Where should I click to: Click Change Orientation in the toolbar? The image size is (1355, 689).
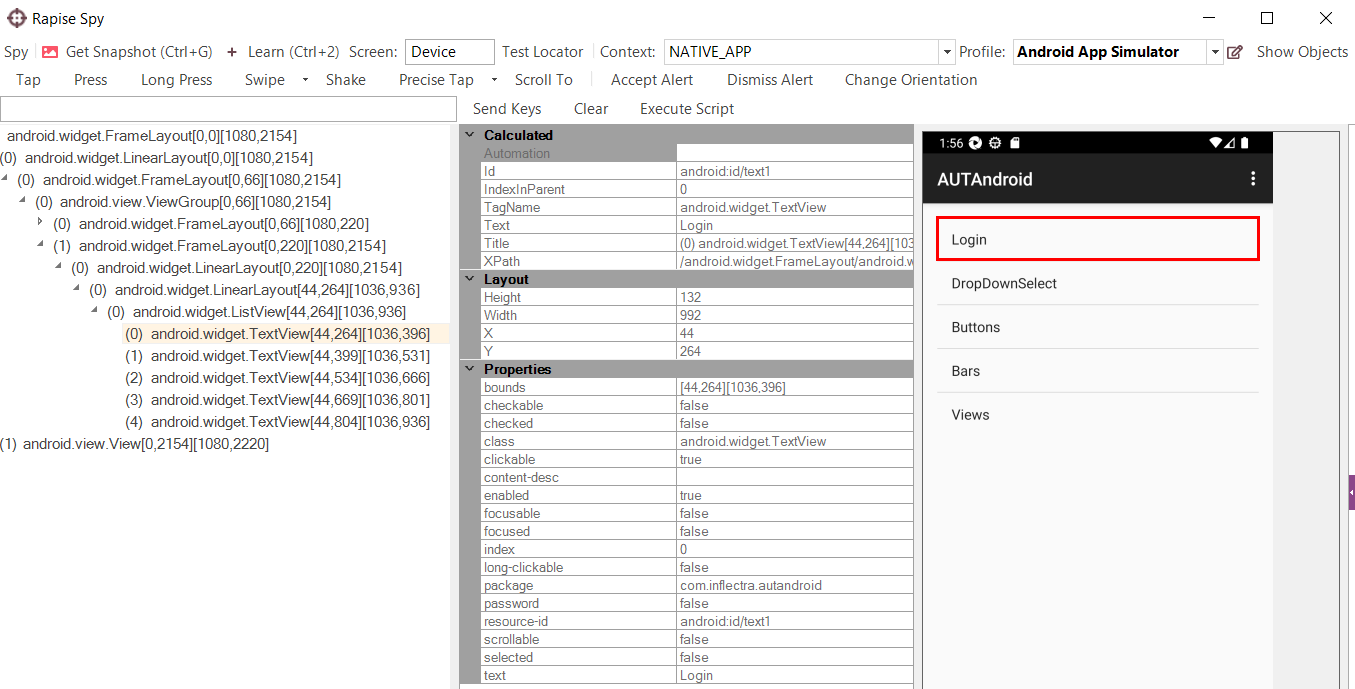[911, 80]
